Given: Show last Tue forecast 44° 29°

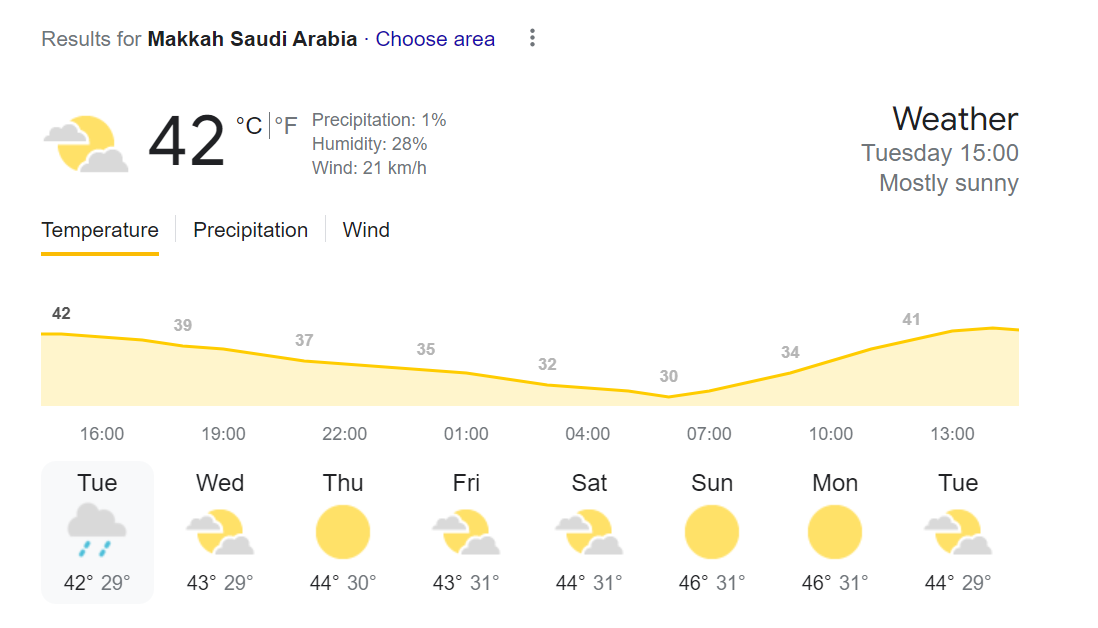Looking at the screenshot, I should point(958,532).
